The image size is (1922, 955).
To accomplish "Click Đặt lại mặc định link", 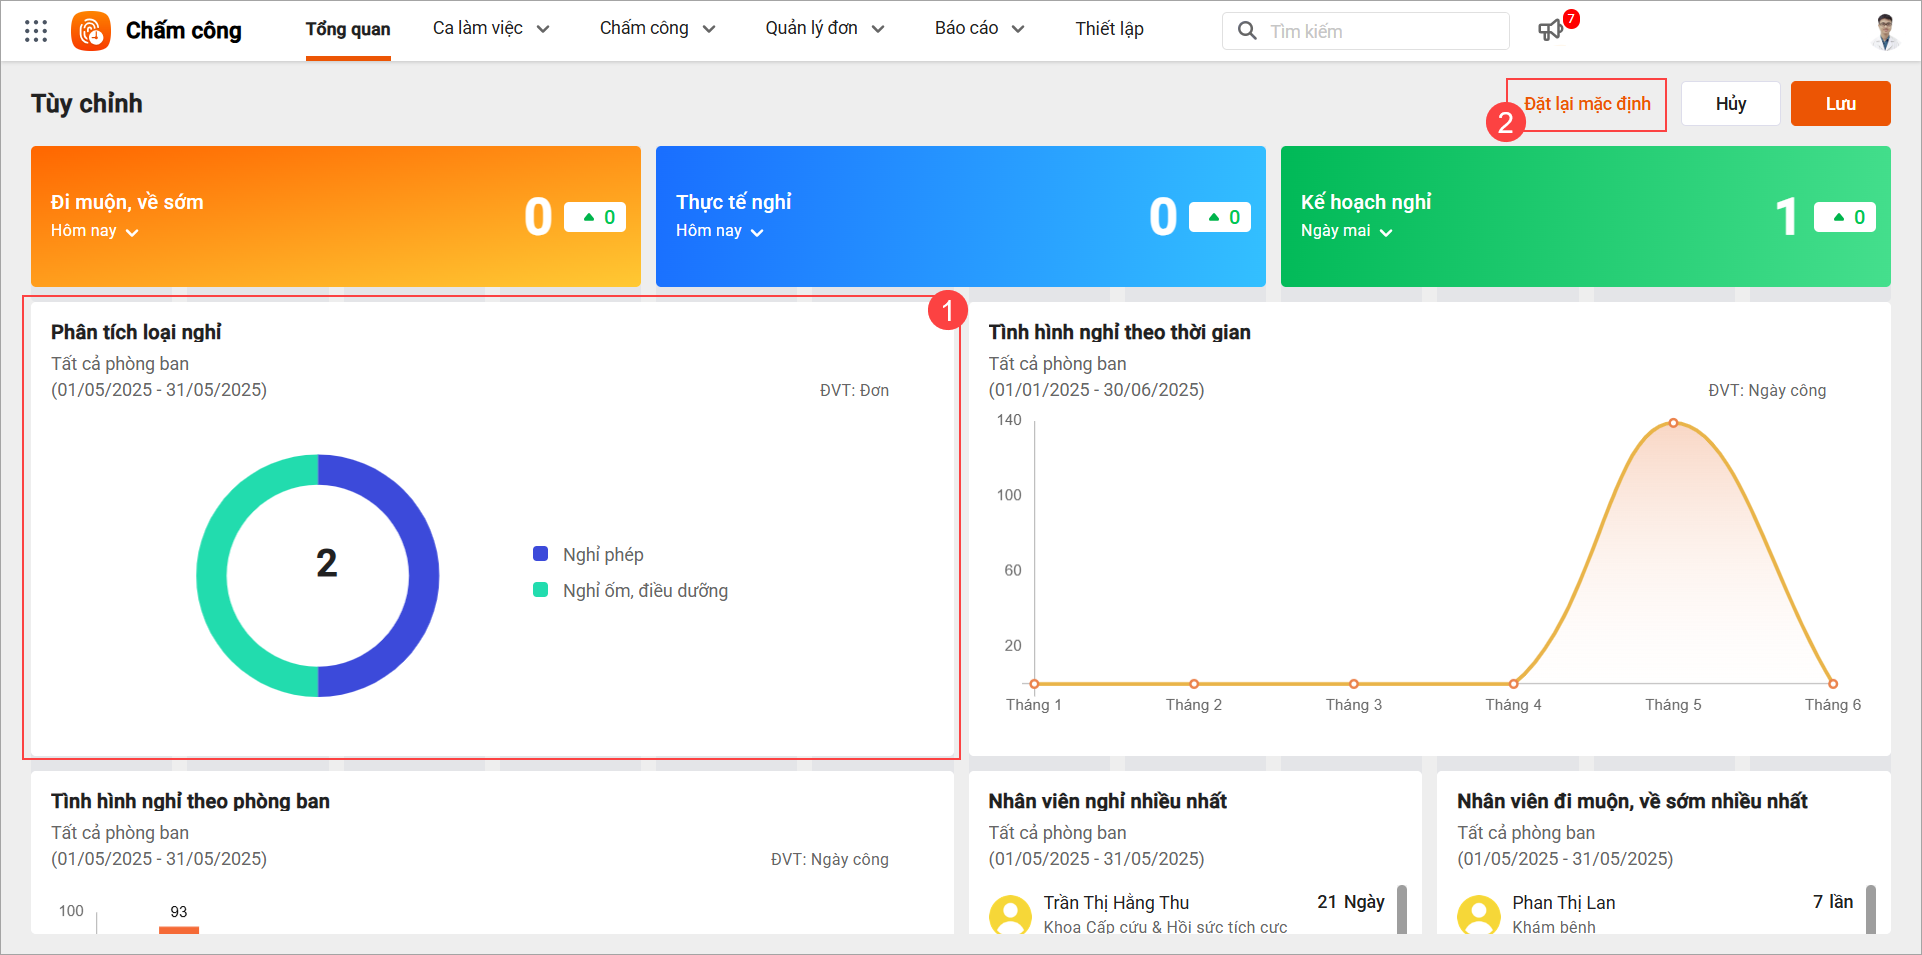I will coord(1587,104).
